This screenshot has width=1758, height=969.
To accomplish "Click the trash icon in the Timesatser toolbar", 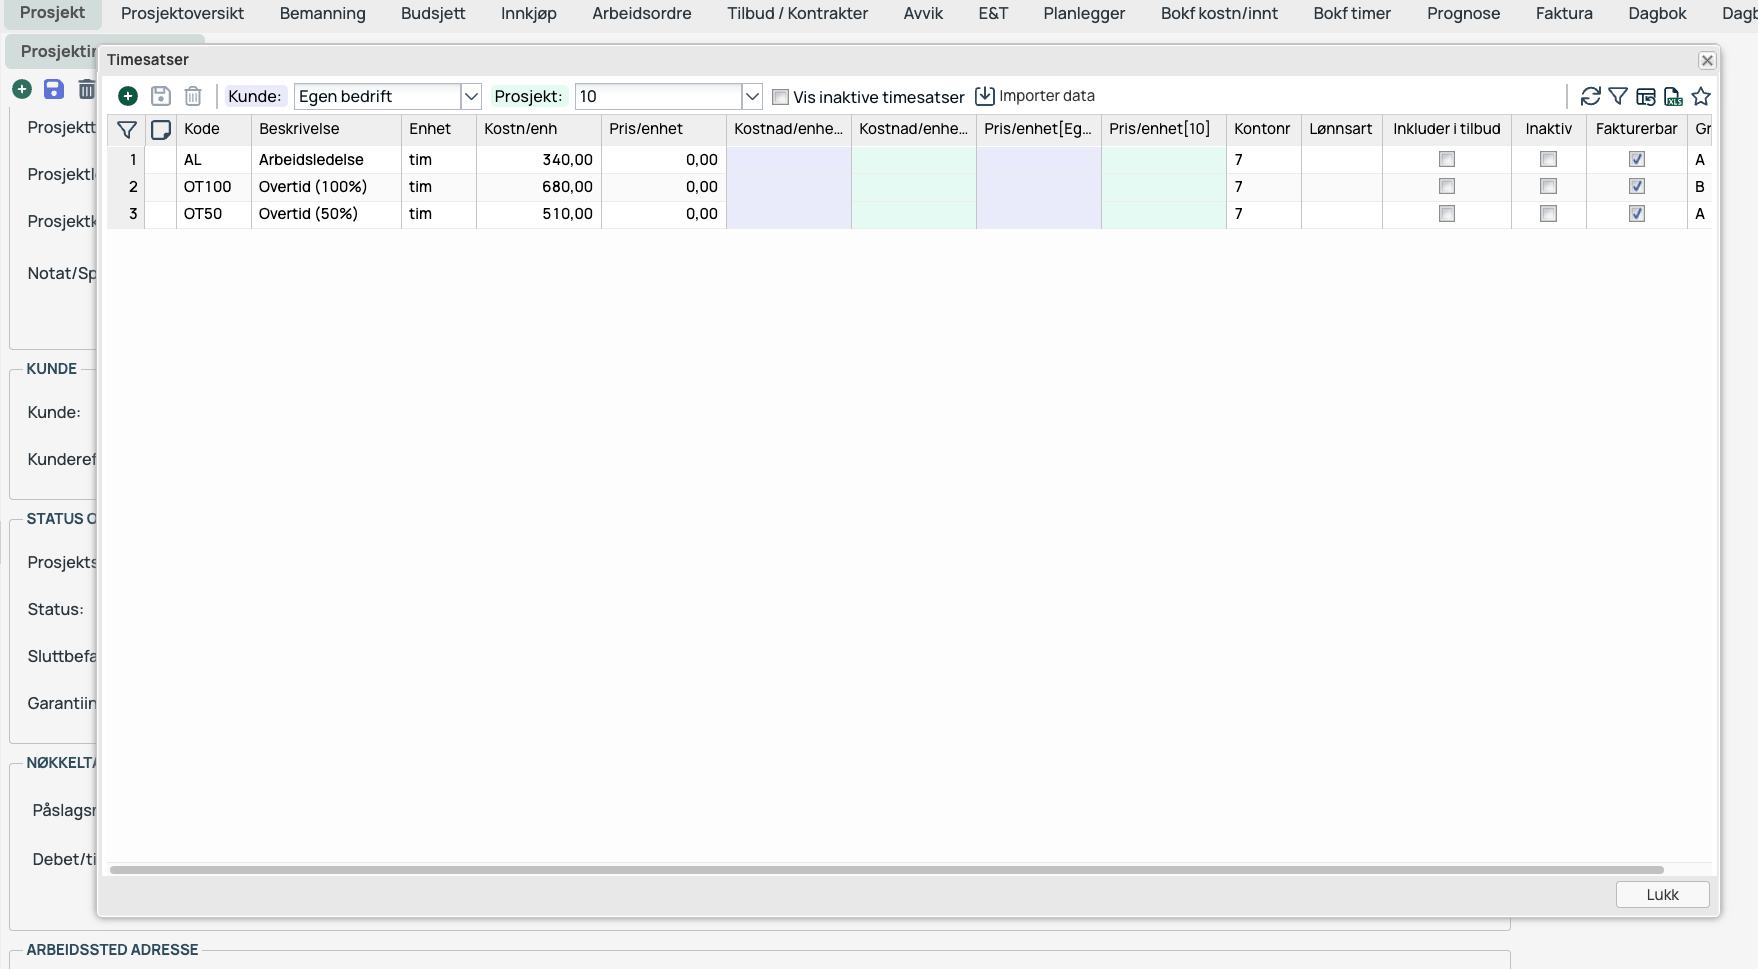I will [x=193, y=96].
